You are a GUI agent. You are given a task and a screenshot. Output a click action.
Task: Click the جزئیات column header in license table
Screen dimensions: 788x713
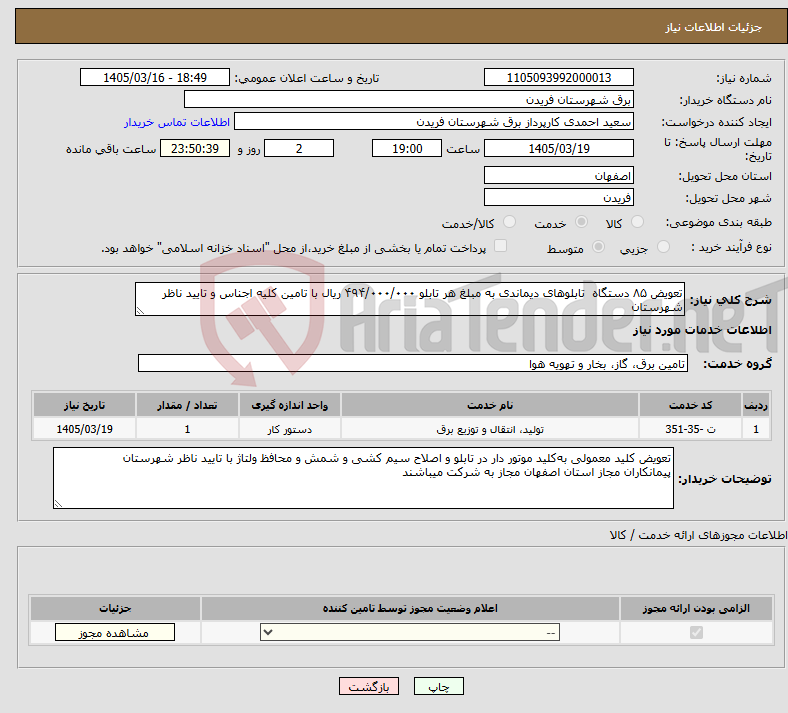coord(115,608)
